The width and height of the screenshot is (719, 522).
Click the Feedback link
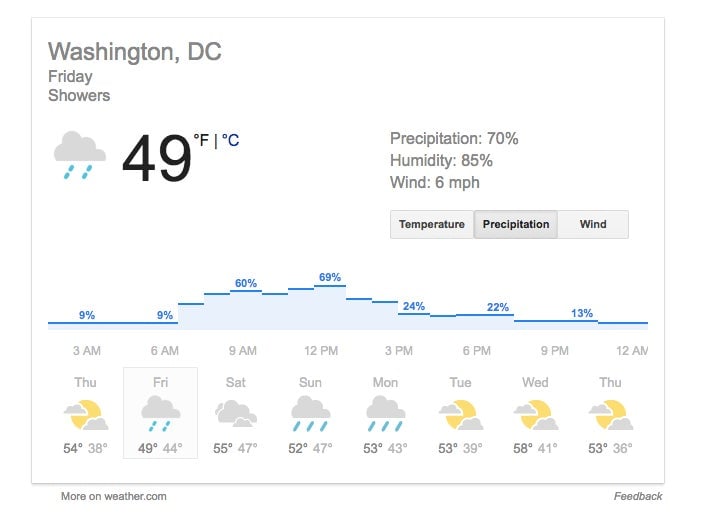pos(638,496)
